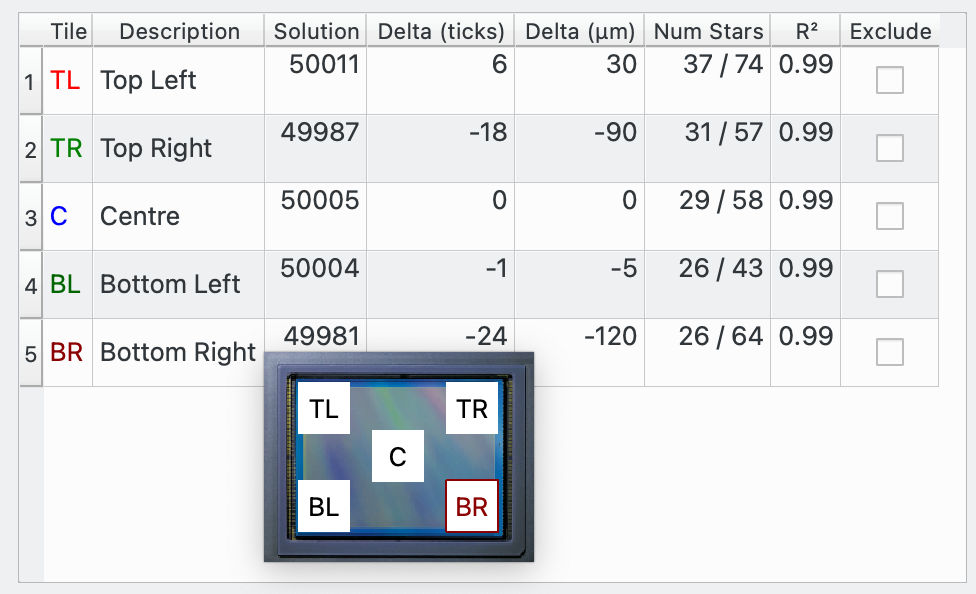Click the Centre solution value 50005
This screenshot has width=976, height=594.
(x=319, y=201)
